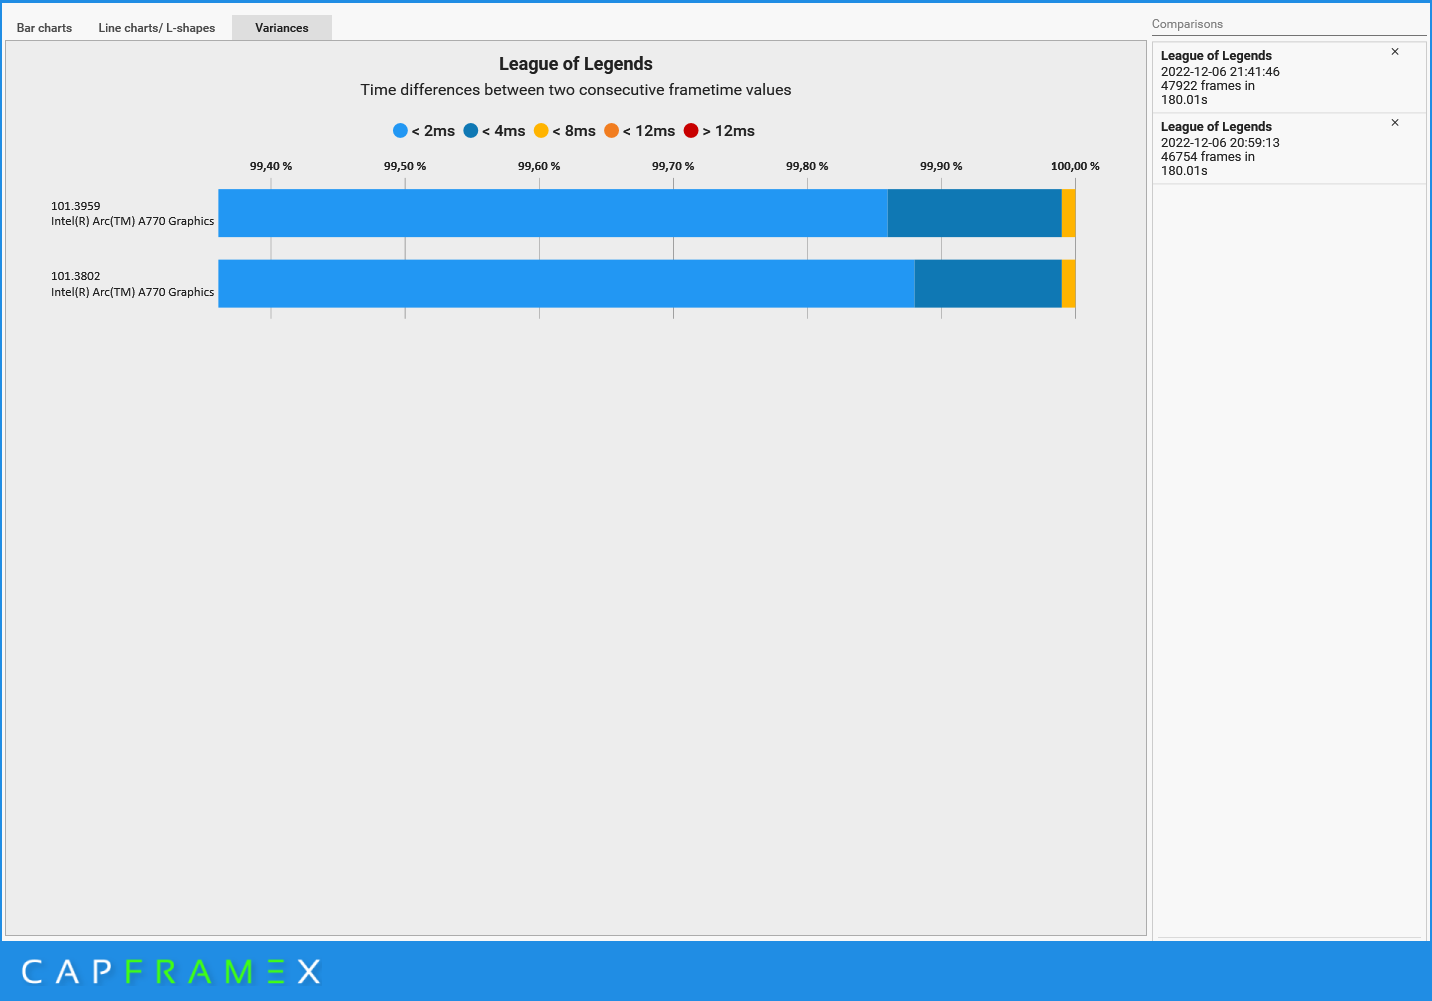Image resolution: width=1432 pixels, height=1001 pixels.
Task: Toggle the < 12ms orange legend marker
Action: tap(611, 131)
